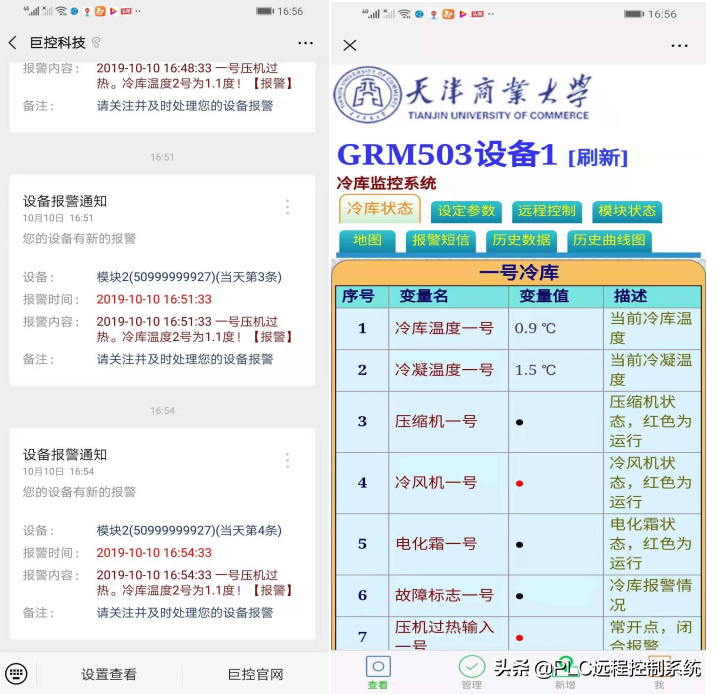Open the 报警短信 tab
The width and height of the screenshot is (718, 694).
tap(441, 240)
